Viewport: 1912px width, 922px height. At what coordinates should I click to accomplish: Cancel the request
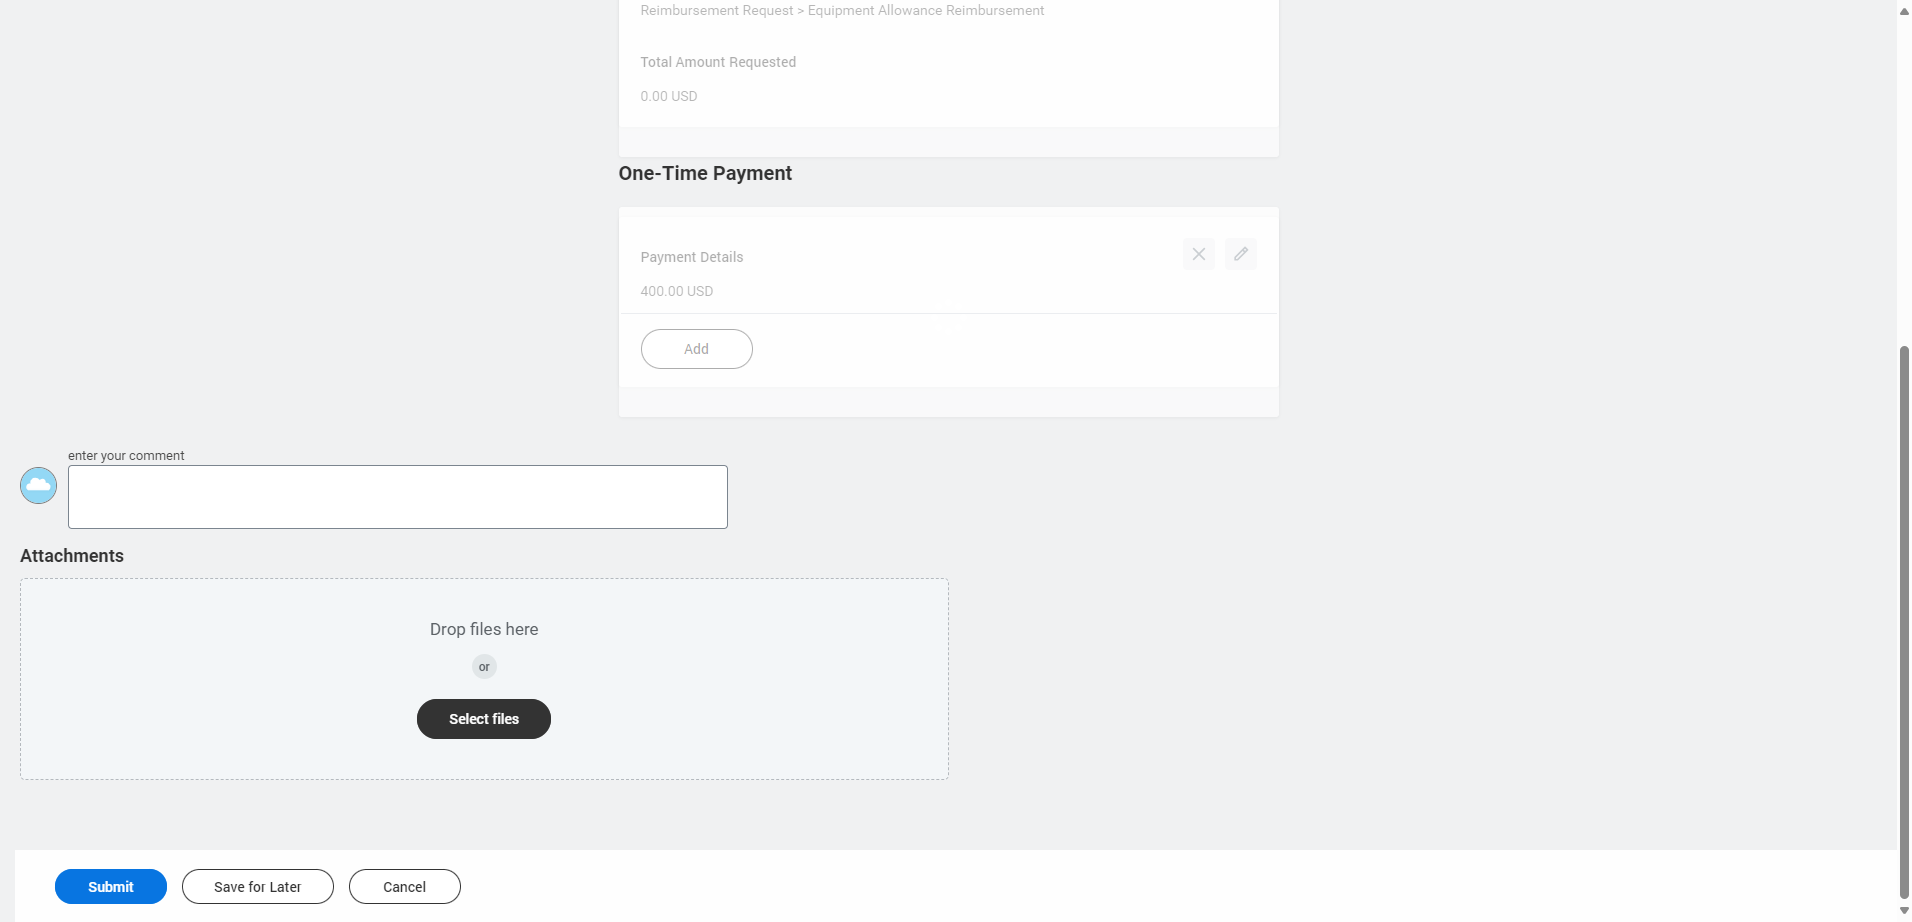point(405,887)
